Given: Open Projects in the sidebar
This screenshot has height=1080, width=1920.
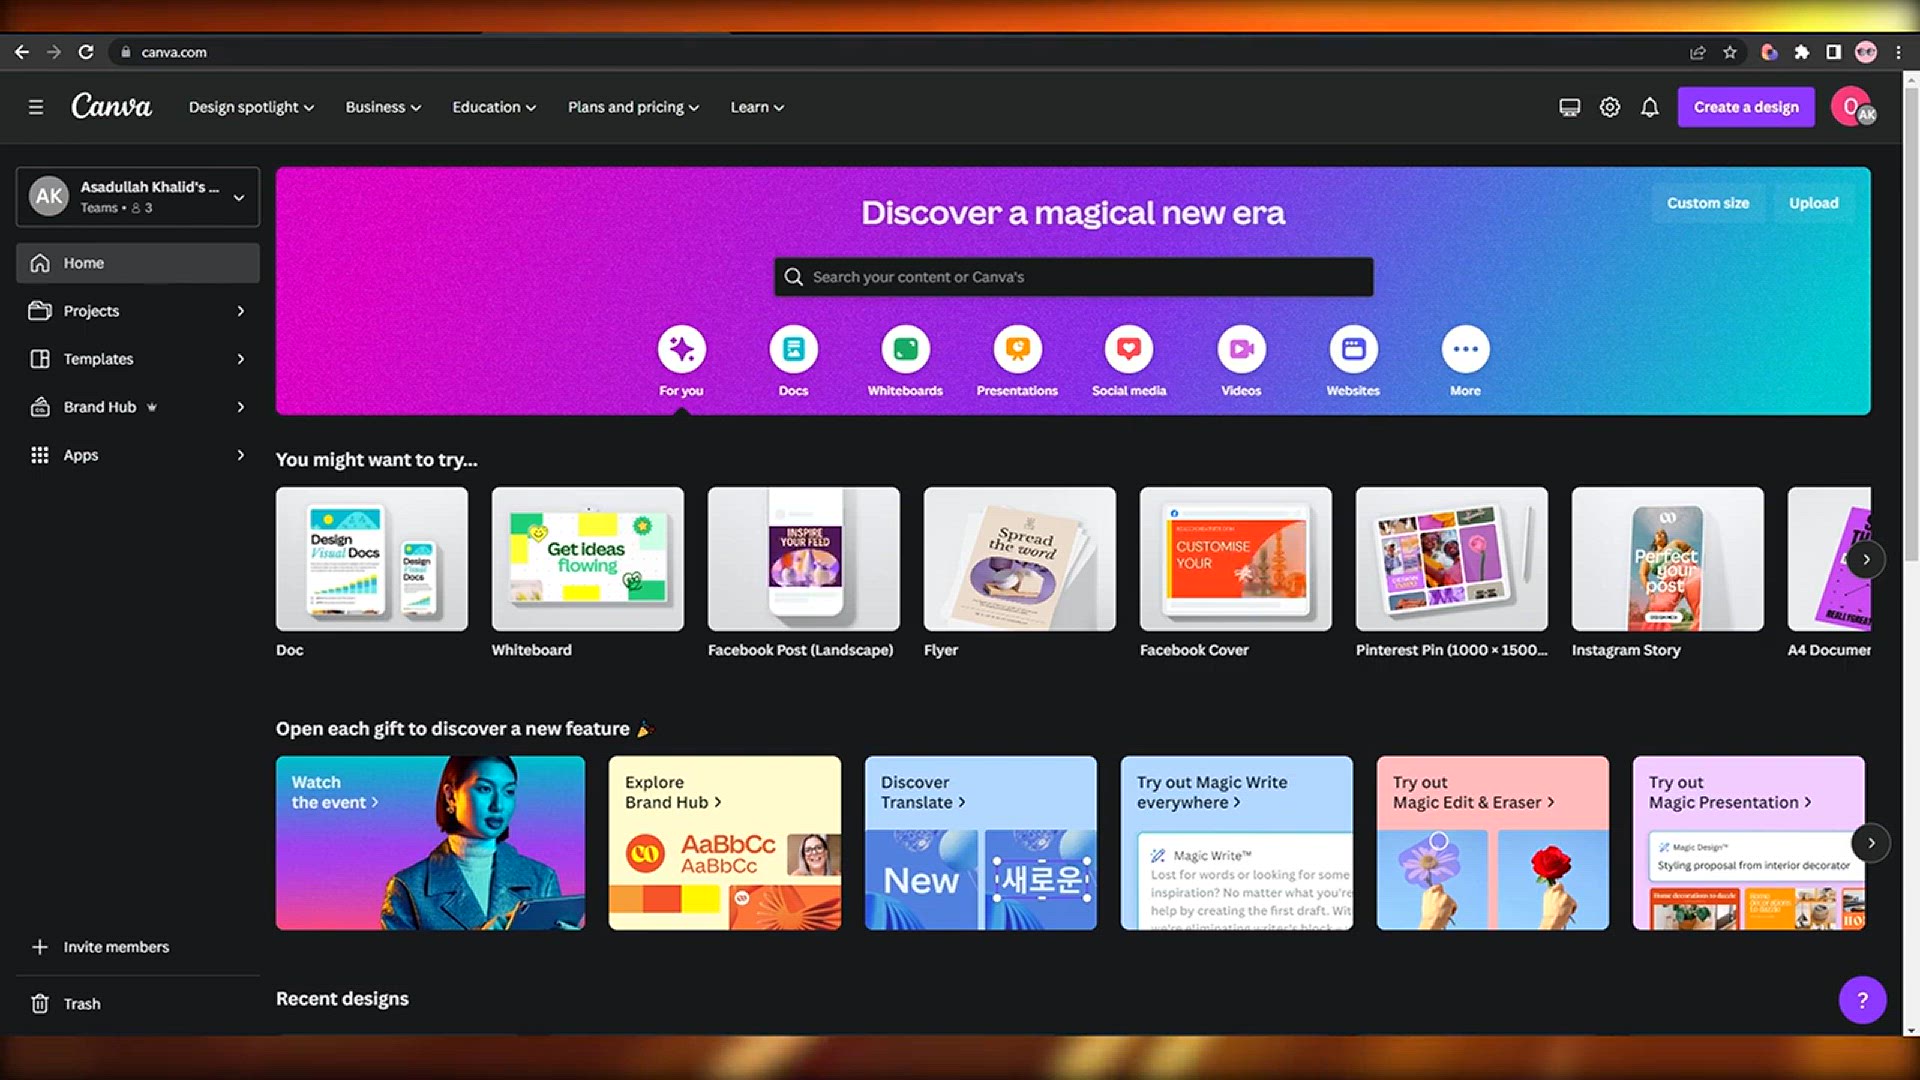Looking at the screenshot, I should click(91, 311).
